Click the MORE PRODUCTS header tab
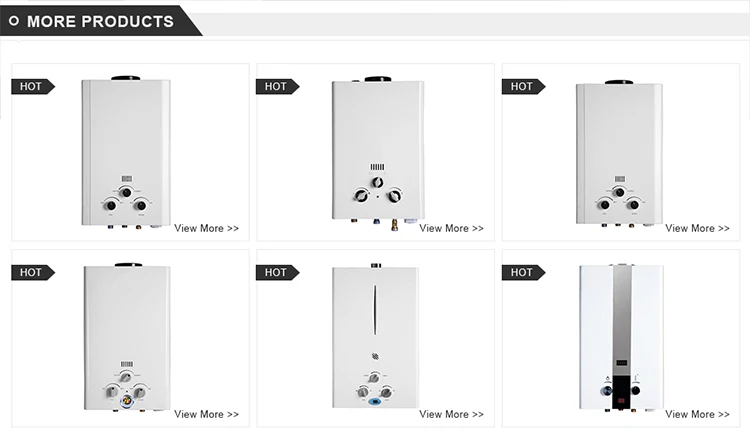The image size is (750, 435). (100, 20)
